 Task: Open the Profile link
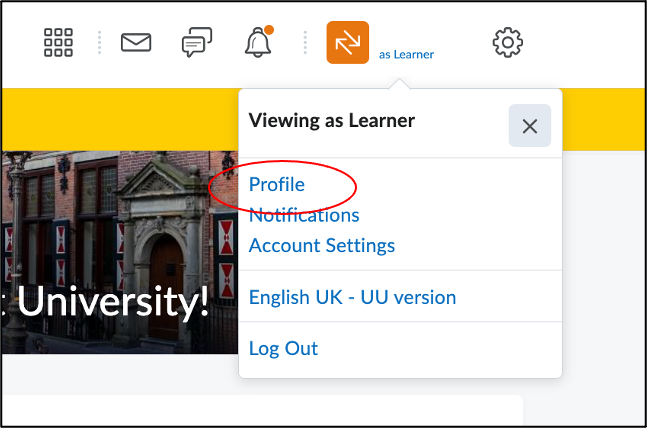pos(276,185)
